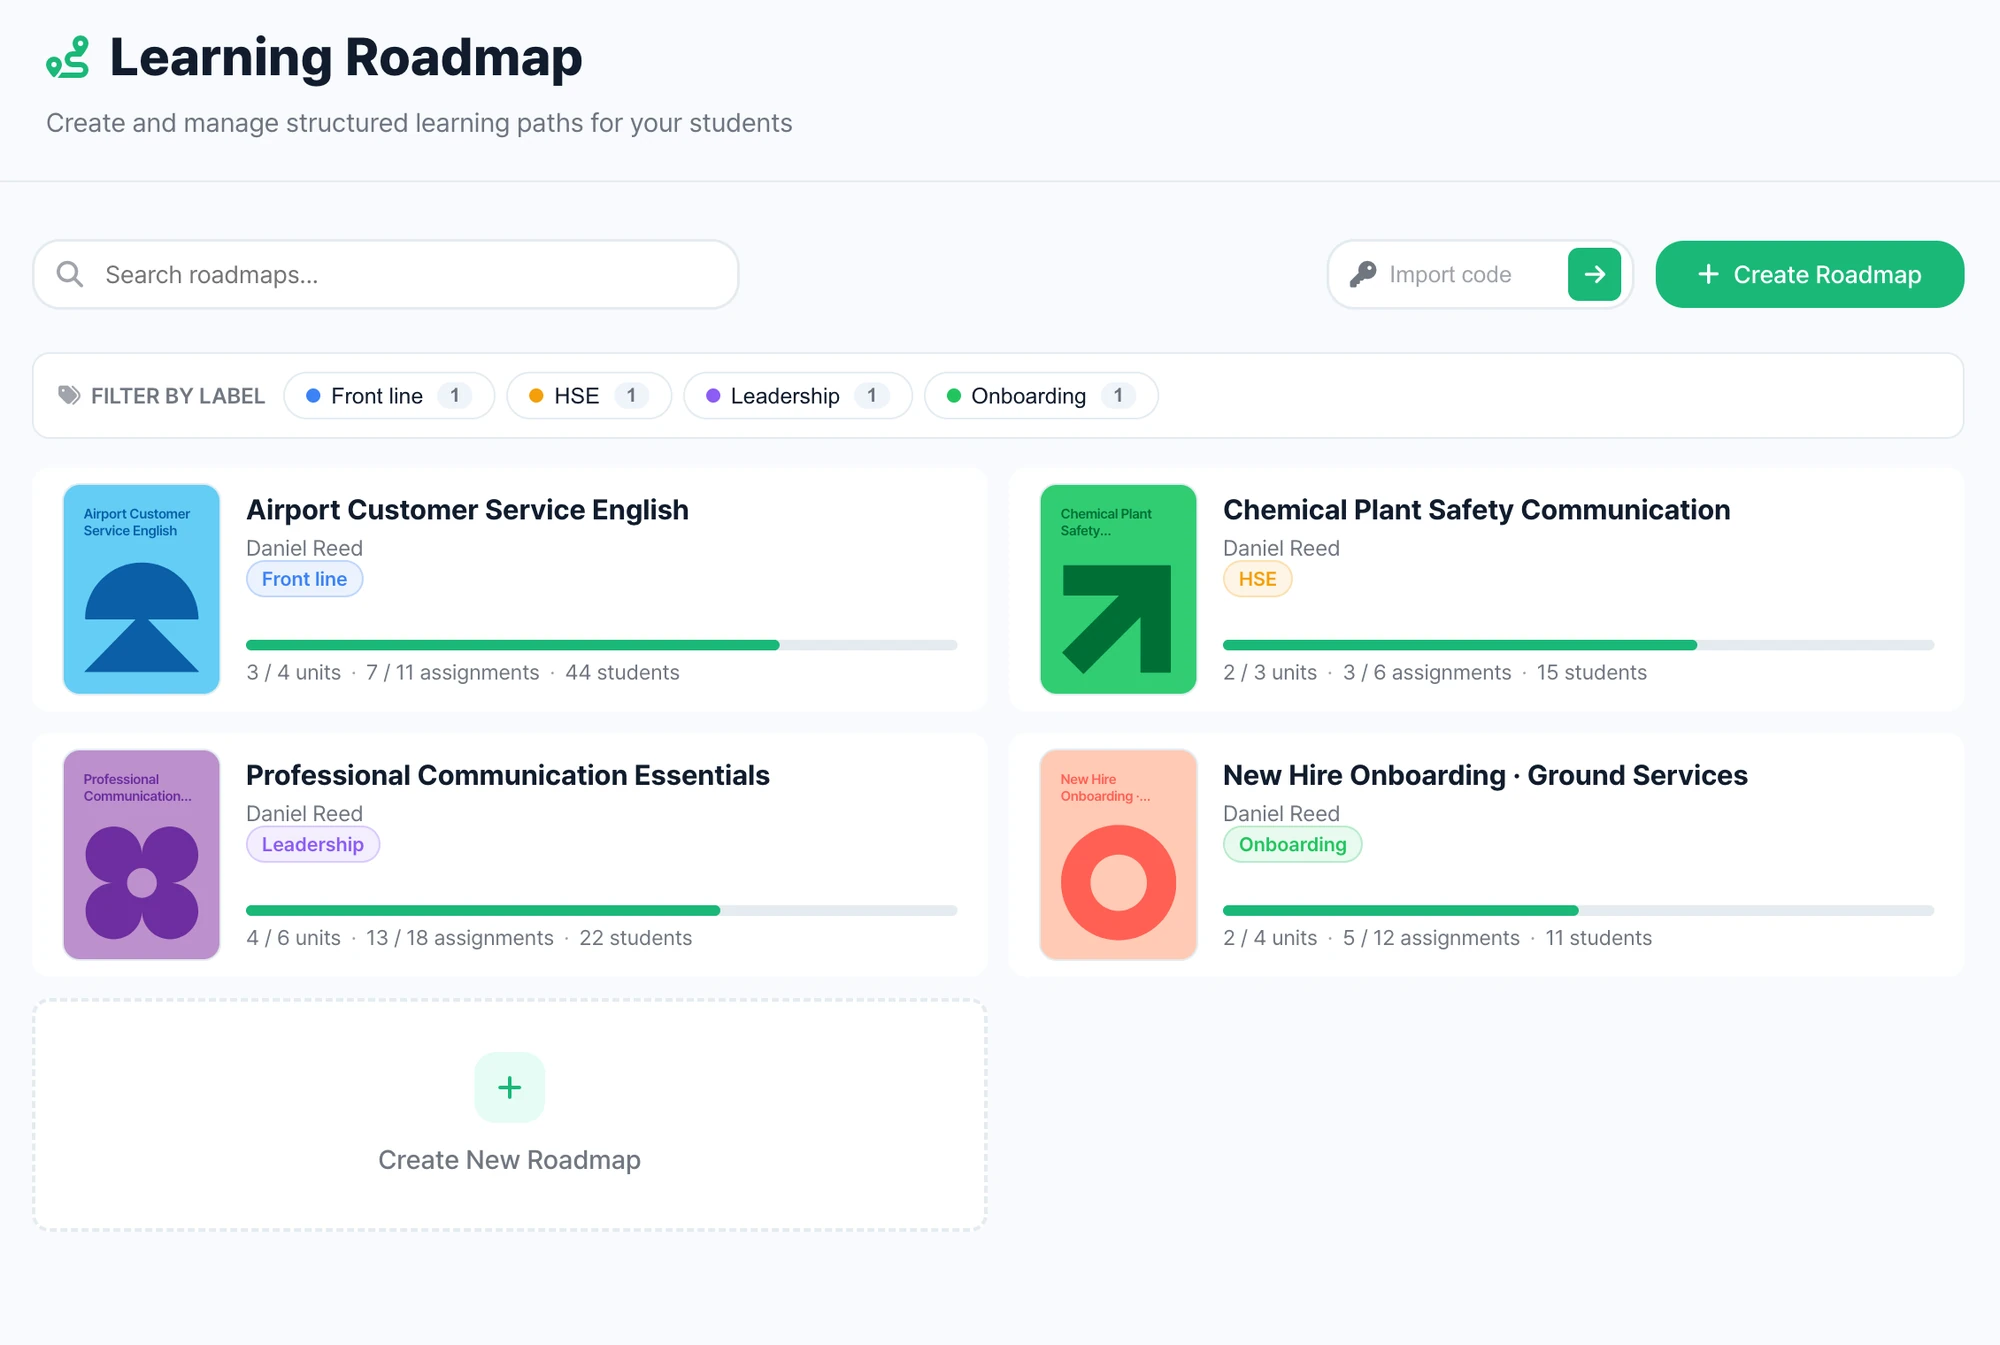Filter by HSE label

589,396
